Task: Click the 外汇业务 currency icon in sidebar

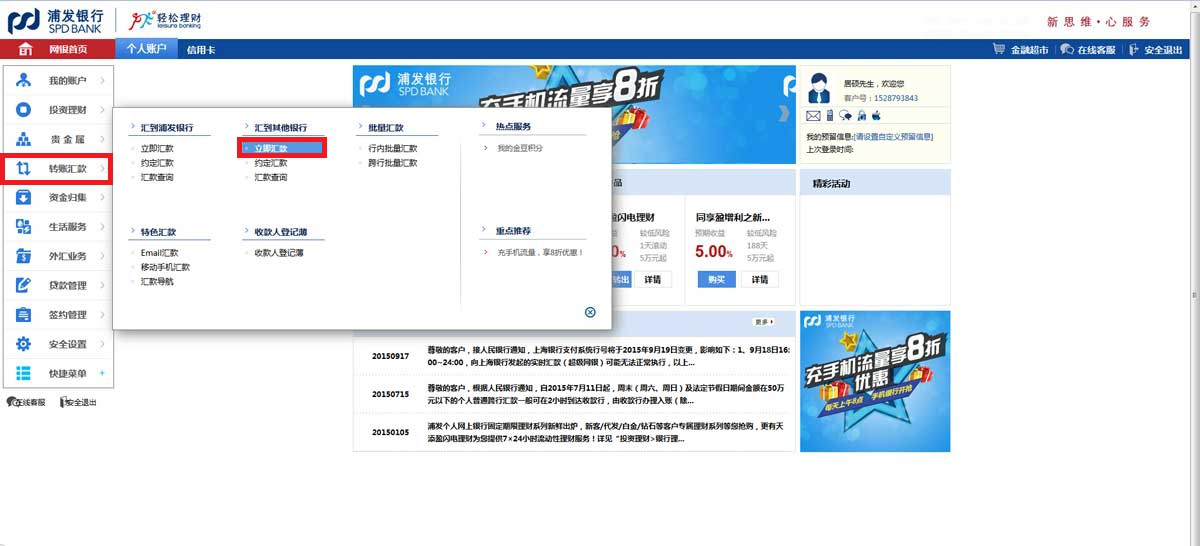Action: click(24, 256)
